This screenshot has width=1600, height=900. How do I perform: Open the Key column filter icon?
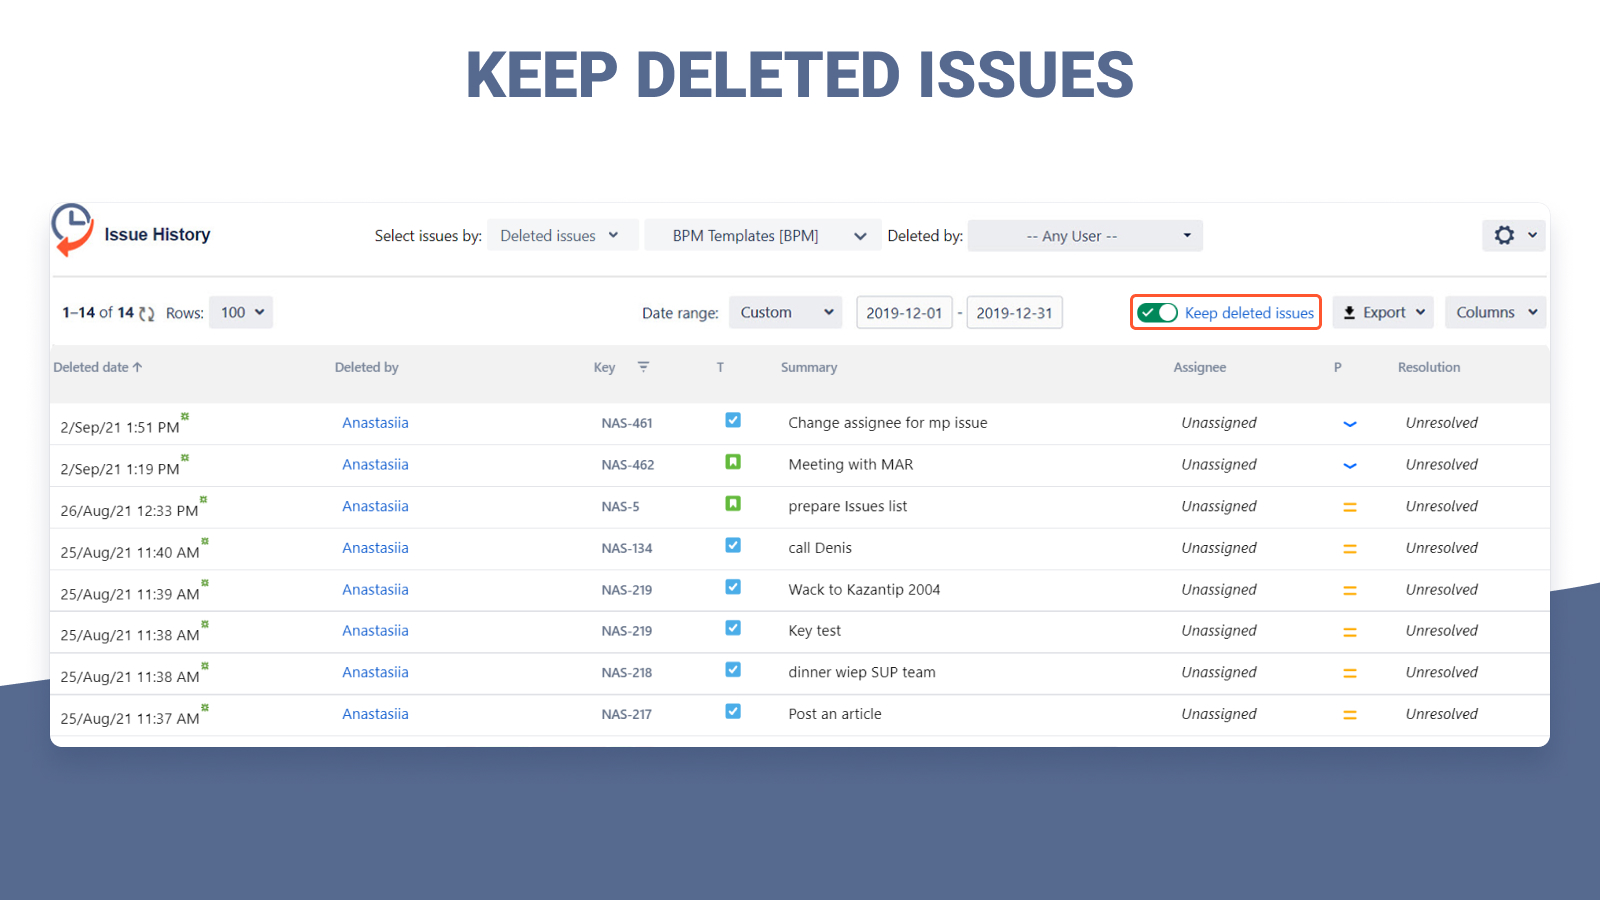[x=643, y=367]
